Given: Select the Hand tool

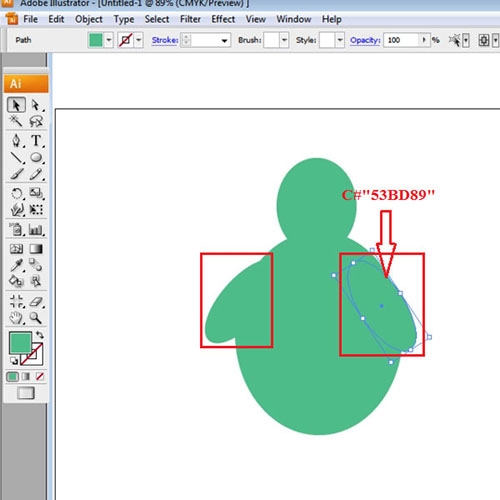Looking at the screenshot, I should coord(16,318).
